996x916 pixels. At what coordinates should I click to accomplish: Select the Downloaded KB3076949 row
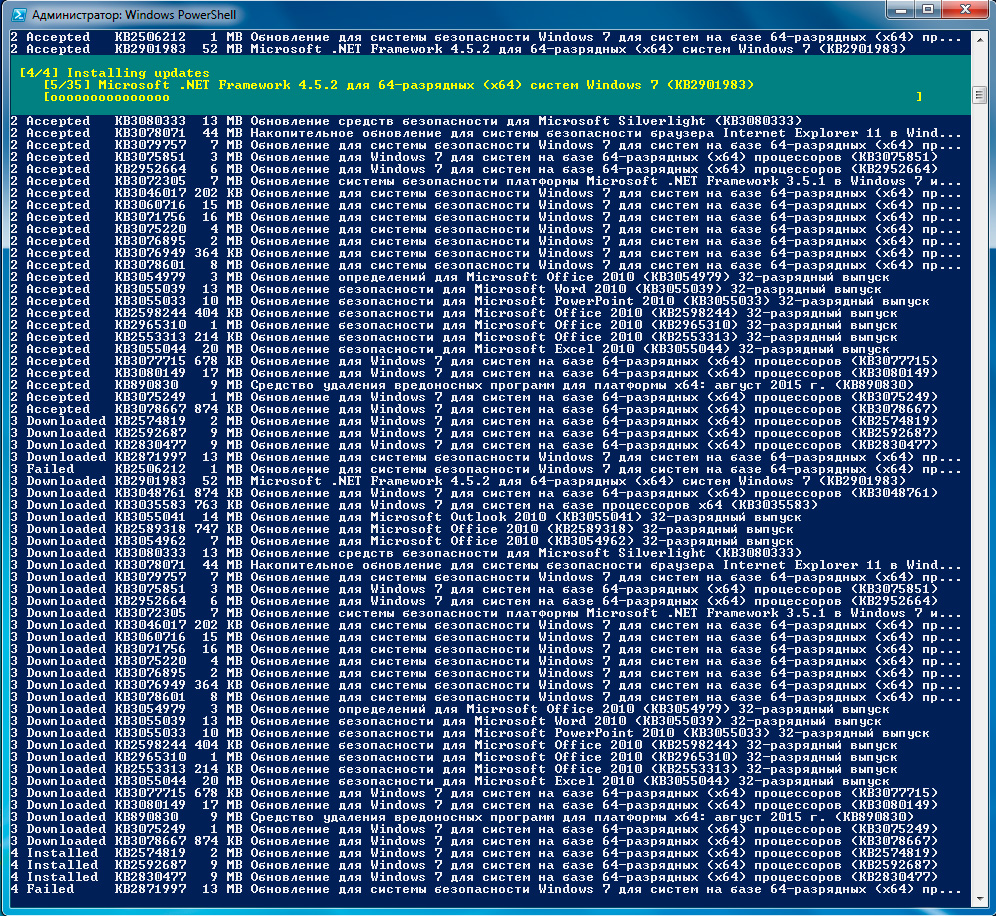click(x=486, y=685)
